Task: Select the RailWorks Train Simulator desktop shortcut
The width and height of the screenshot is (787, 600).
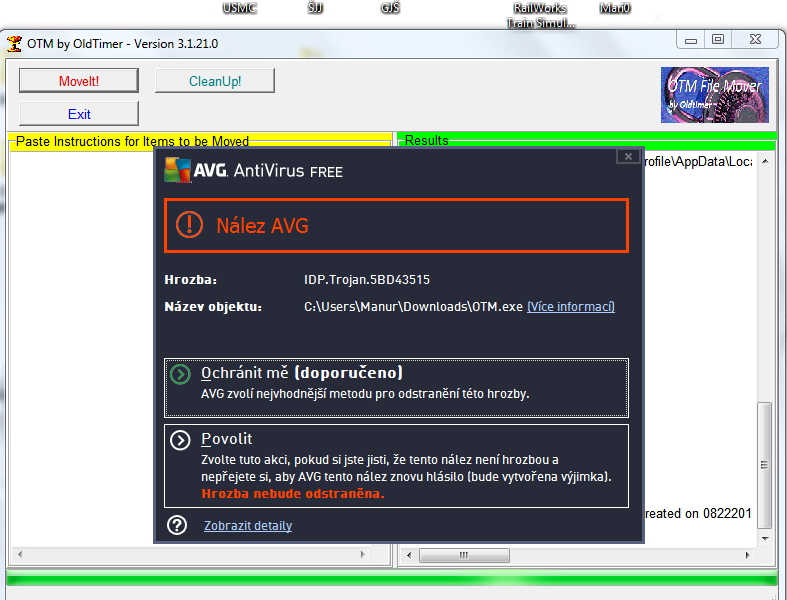Action: 540,14
